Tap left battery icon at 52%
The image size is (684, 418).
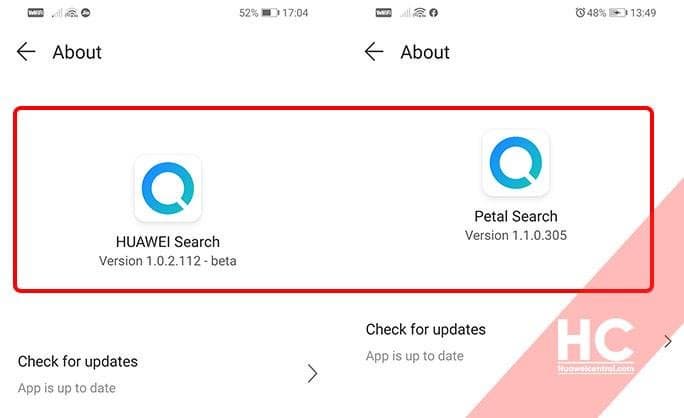tap(270, 13)
